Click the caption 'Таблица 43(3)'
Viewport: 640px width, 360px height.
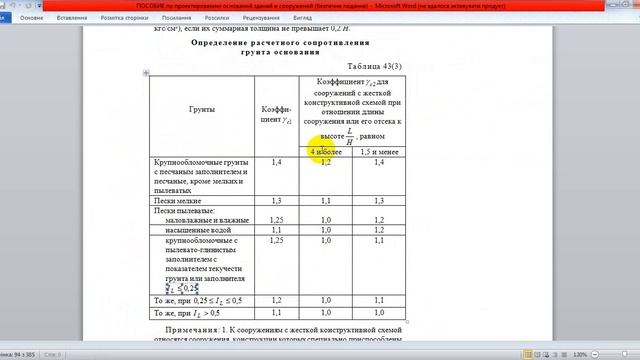374,66
